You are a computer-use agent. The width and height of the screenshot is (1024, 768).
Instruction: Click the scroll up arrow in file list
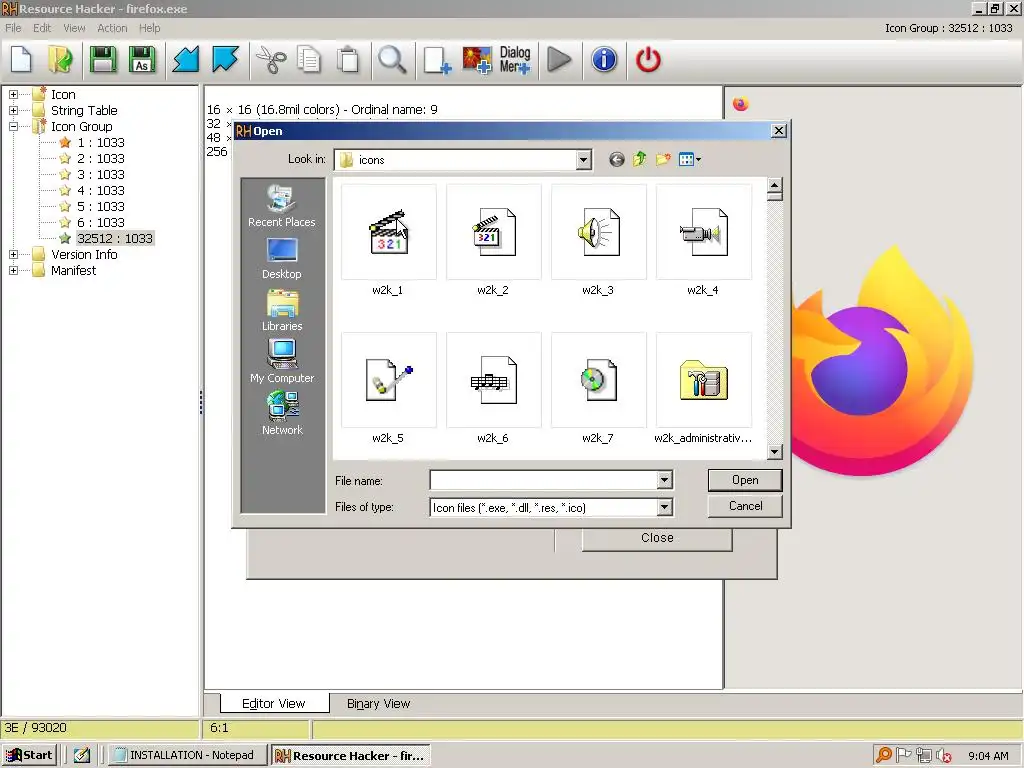click(x=775, y=185)
